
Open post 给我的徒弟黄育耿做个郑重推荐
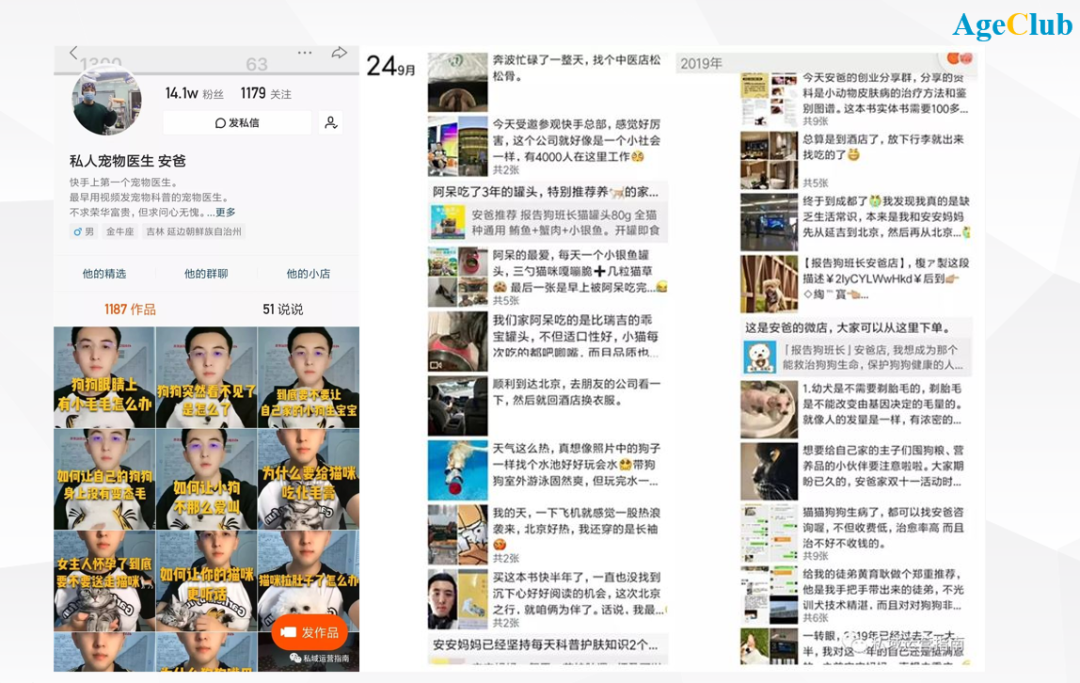855,595
